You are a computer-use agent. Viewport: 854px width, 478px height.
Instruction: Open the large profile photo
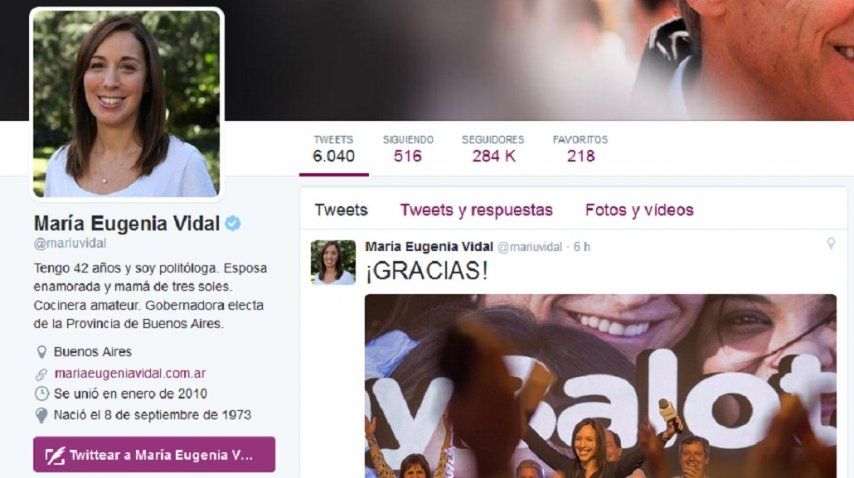click(126, 103)
